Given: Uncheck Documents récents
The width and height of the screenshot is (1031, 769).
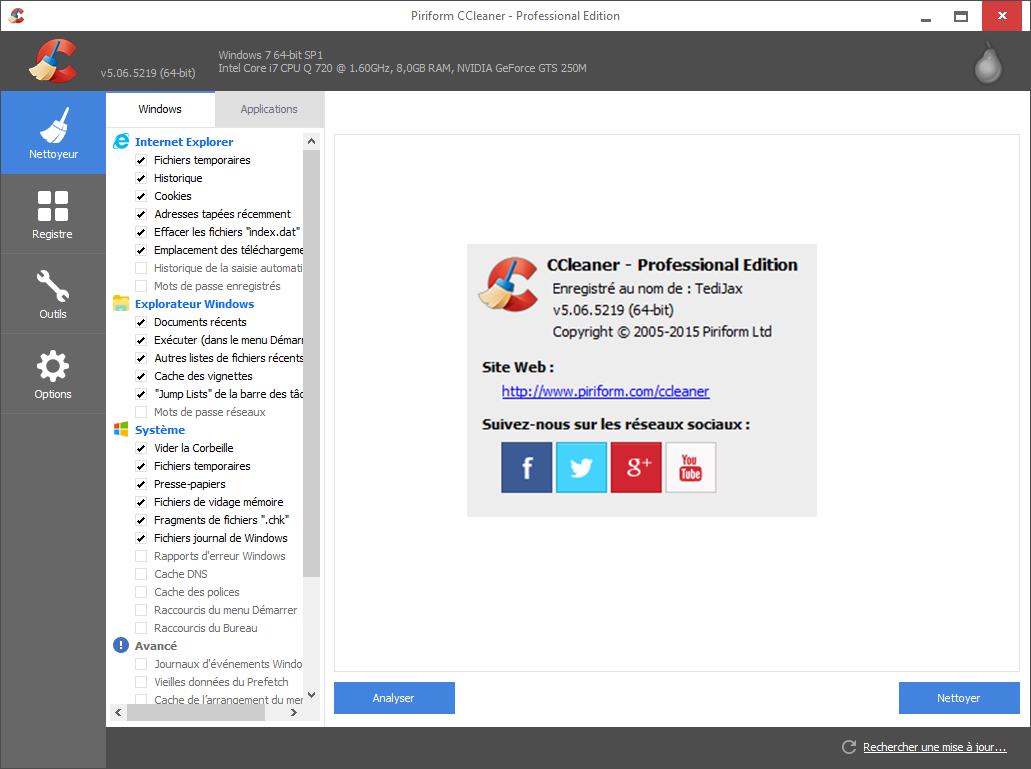Looking at the screenshot, I should (141, 322).
